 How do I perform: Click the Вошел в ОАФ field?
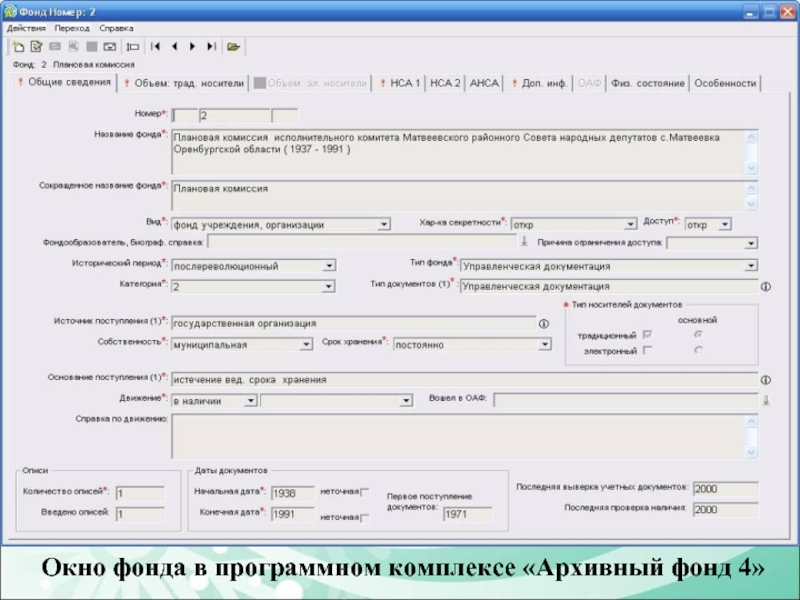point(626,401)
